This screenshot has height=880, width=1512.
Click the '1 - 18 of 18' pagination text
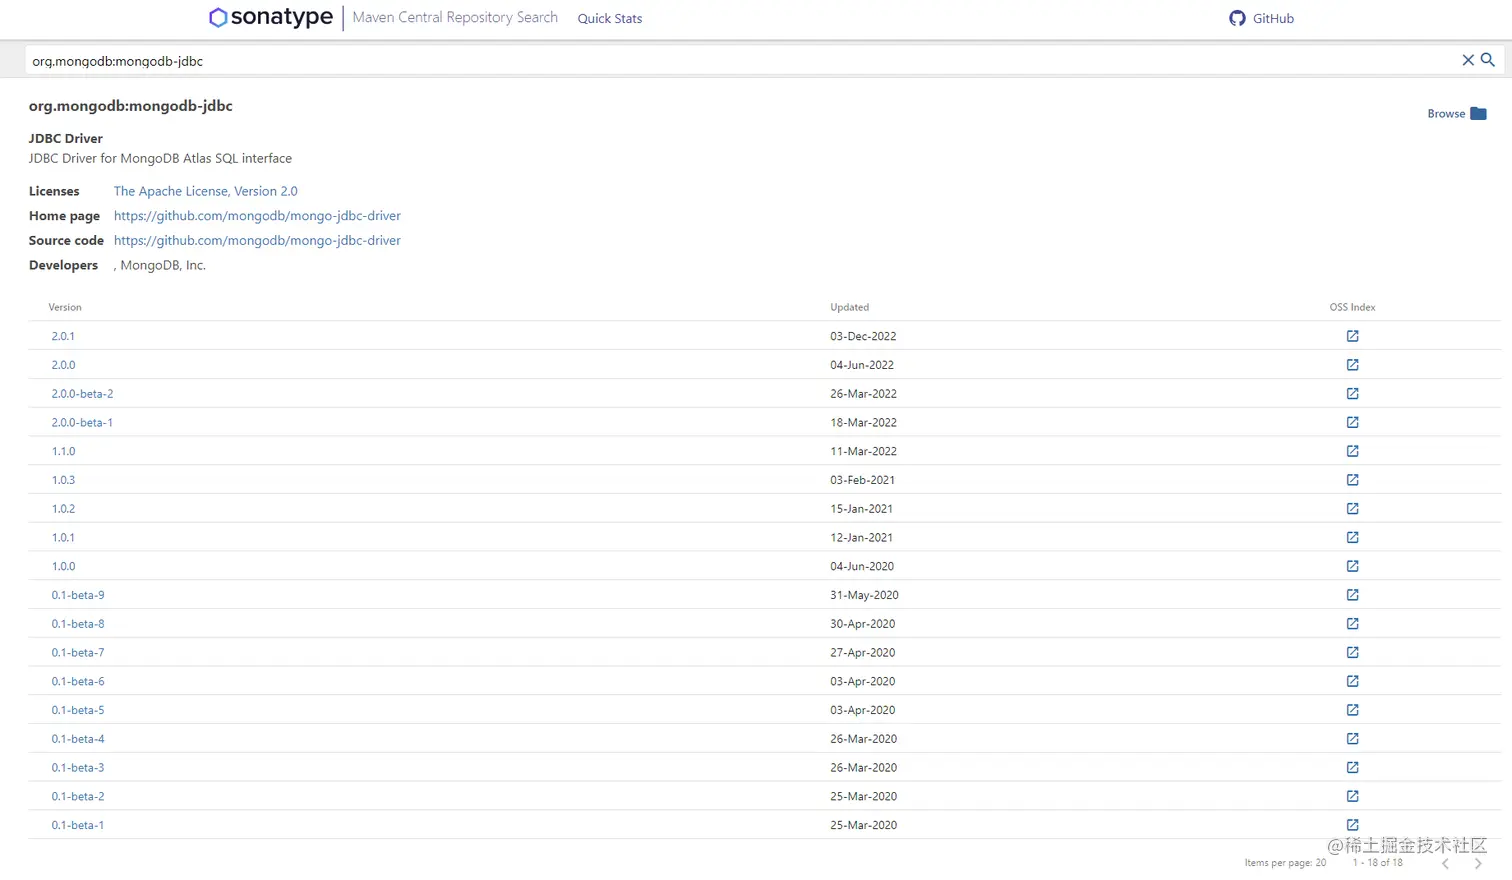(x=1378, y=863)
